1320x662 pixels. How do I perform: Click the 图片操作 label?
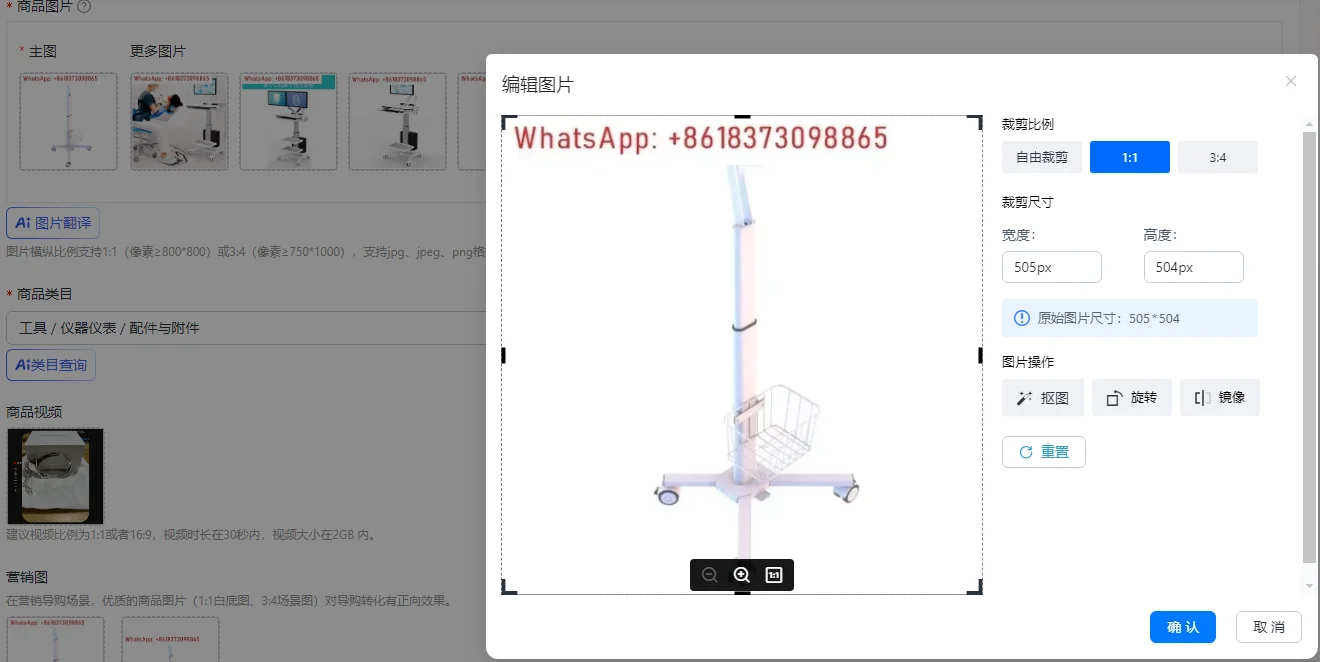[1028, 361]
